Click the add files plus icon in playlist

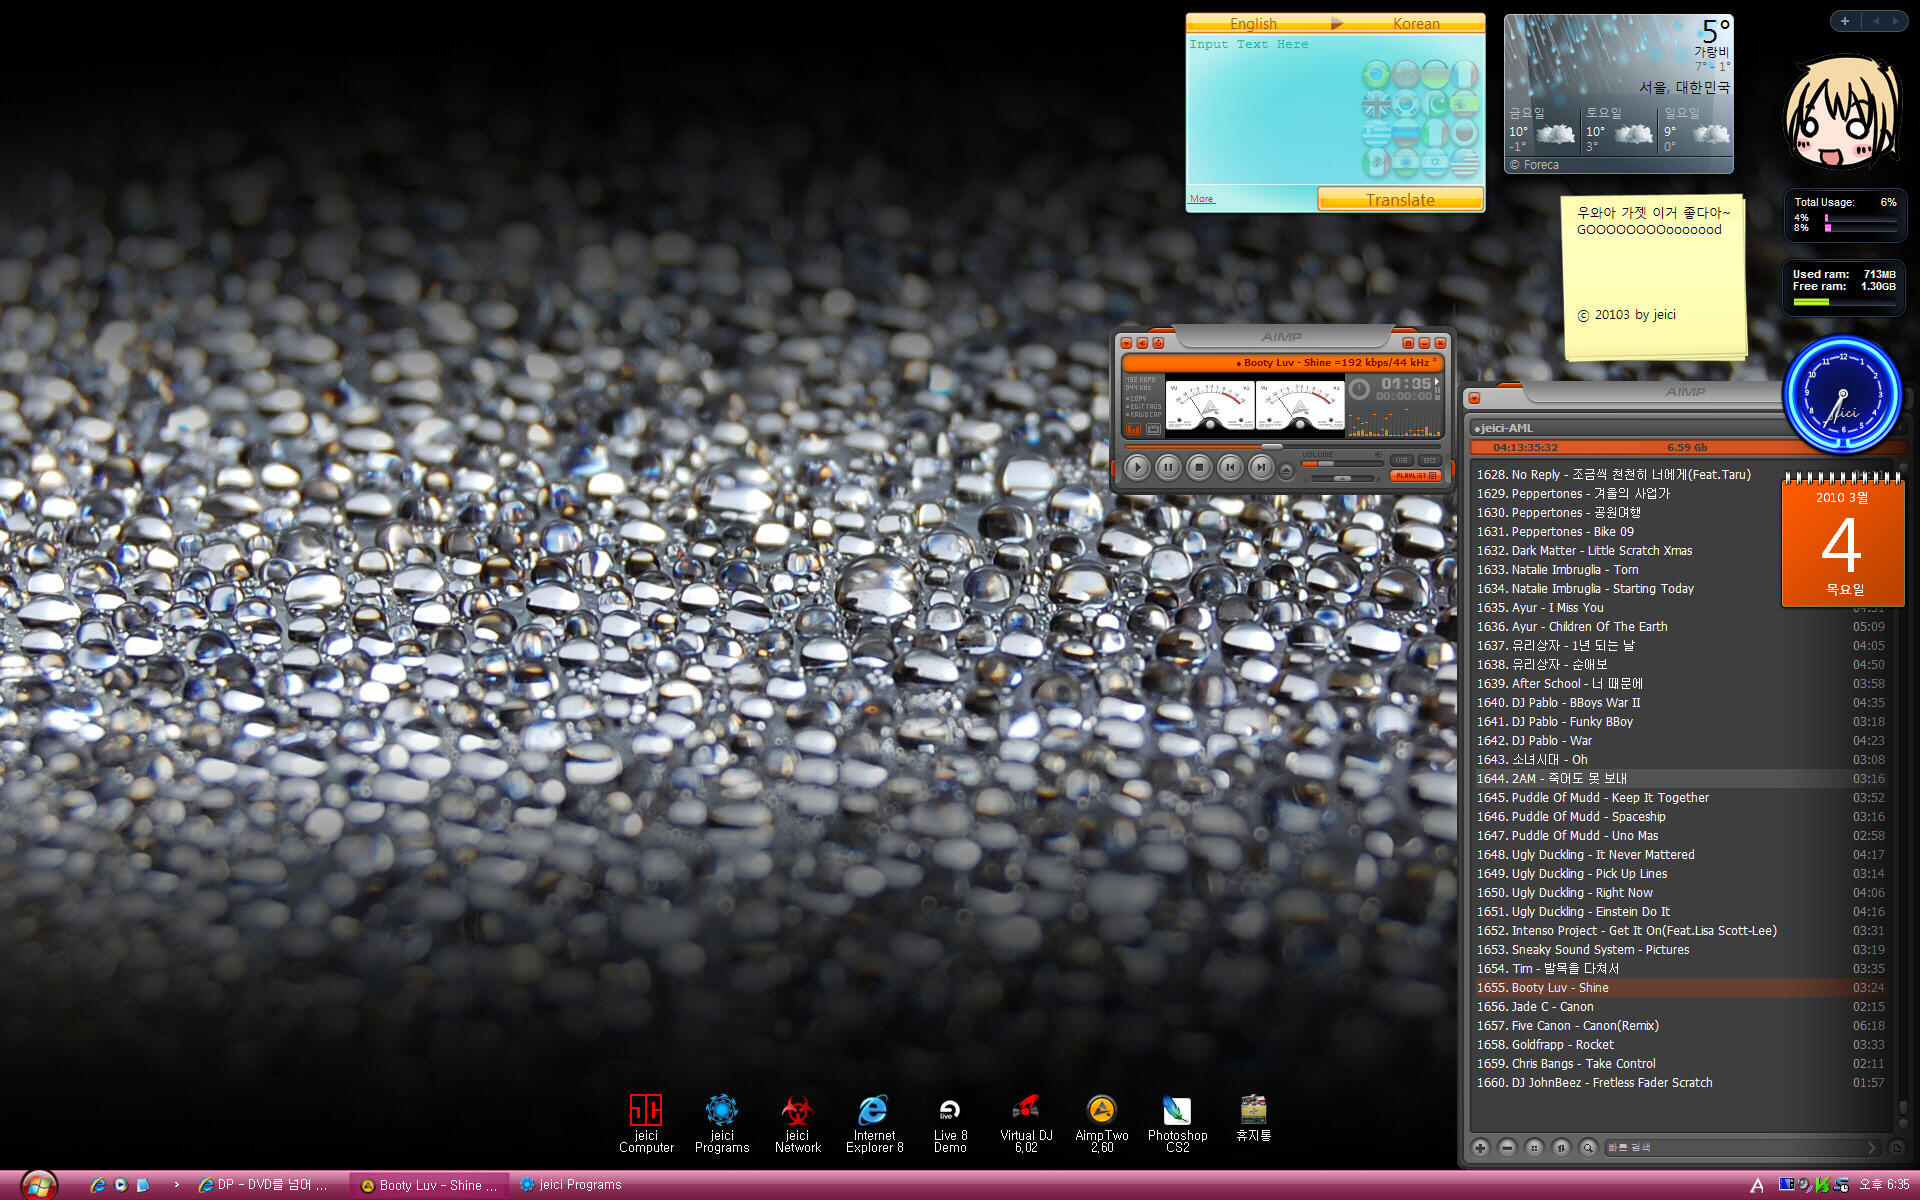tap(1480, 1148)
